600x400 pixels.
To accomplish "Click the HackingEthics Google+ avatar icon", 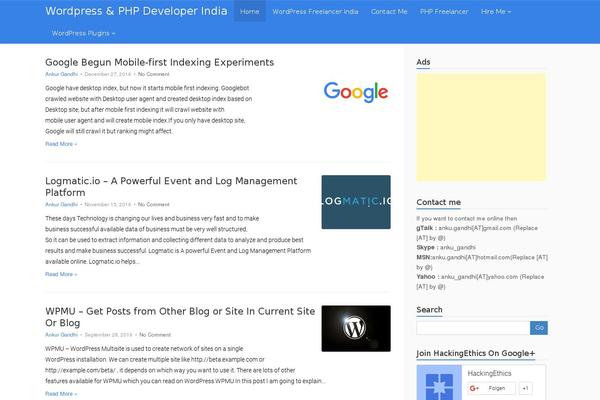I will [x=439, y=383].
